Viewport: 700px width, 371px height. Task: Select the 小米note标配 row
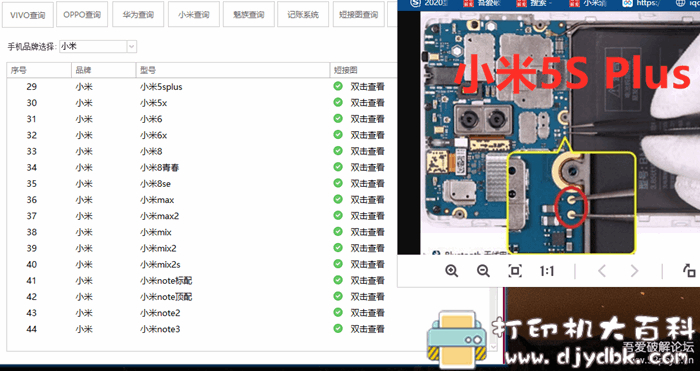pyautogui.click(x=202, y=280)
